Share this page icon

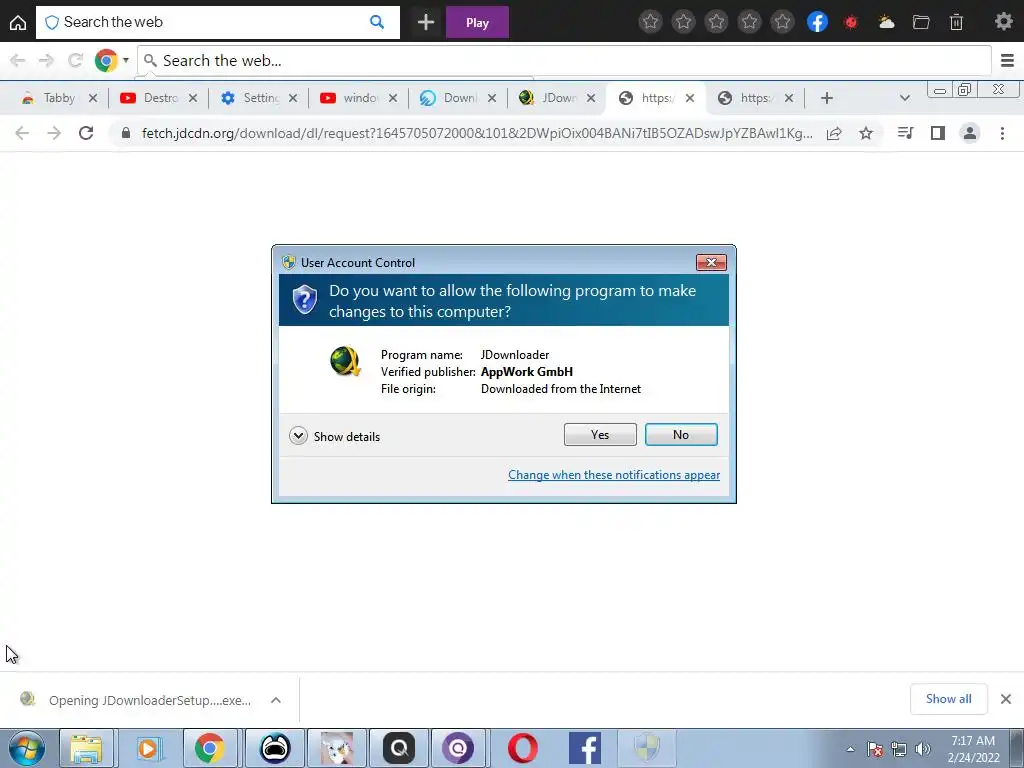click(834, 133)
